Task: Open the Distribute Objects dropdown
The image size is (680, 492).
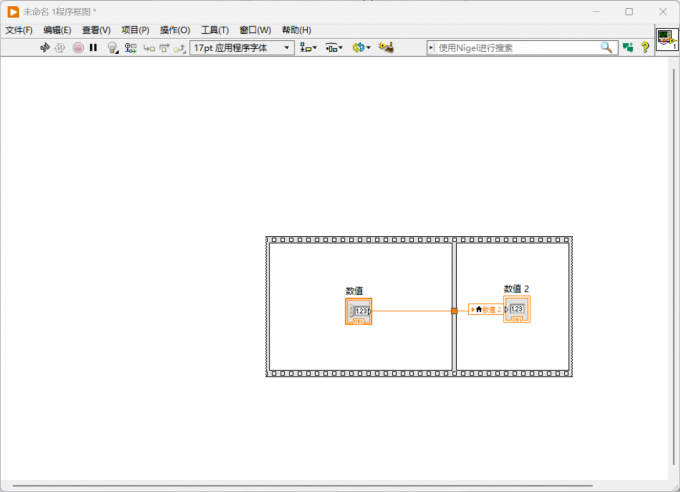Action: pos(334,48)
